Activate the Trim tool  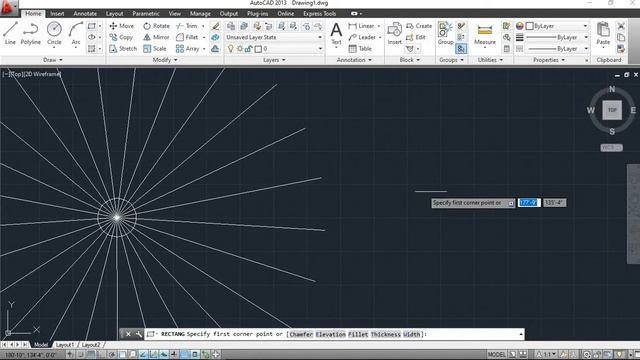pos(187,26)
